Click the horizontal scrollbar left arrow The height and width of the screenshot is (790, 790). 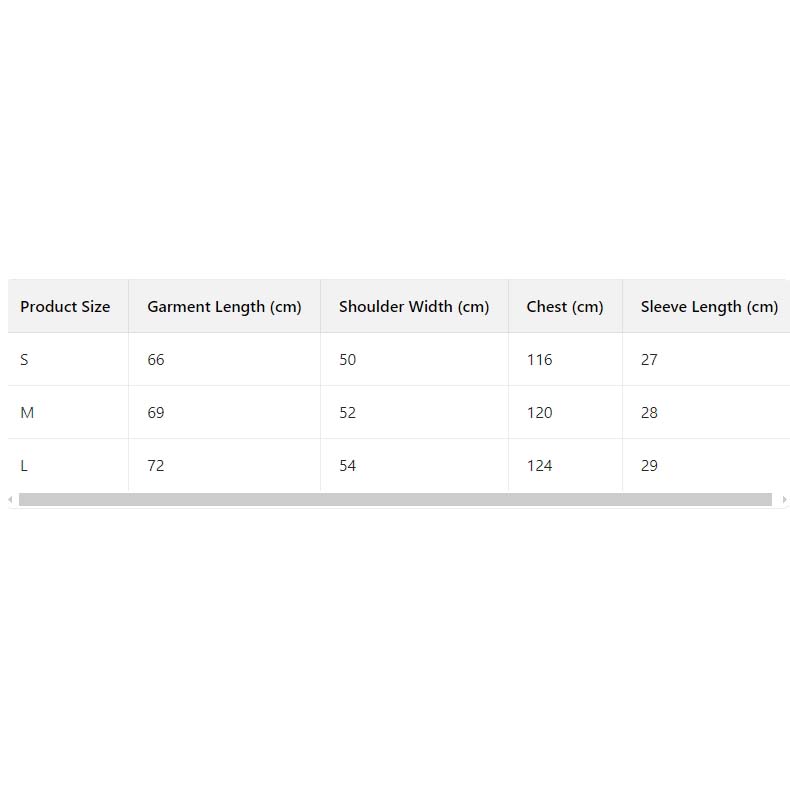point(10,499)
